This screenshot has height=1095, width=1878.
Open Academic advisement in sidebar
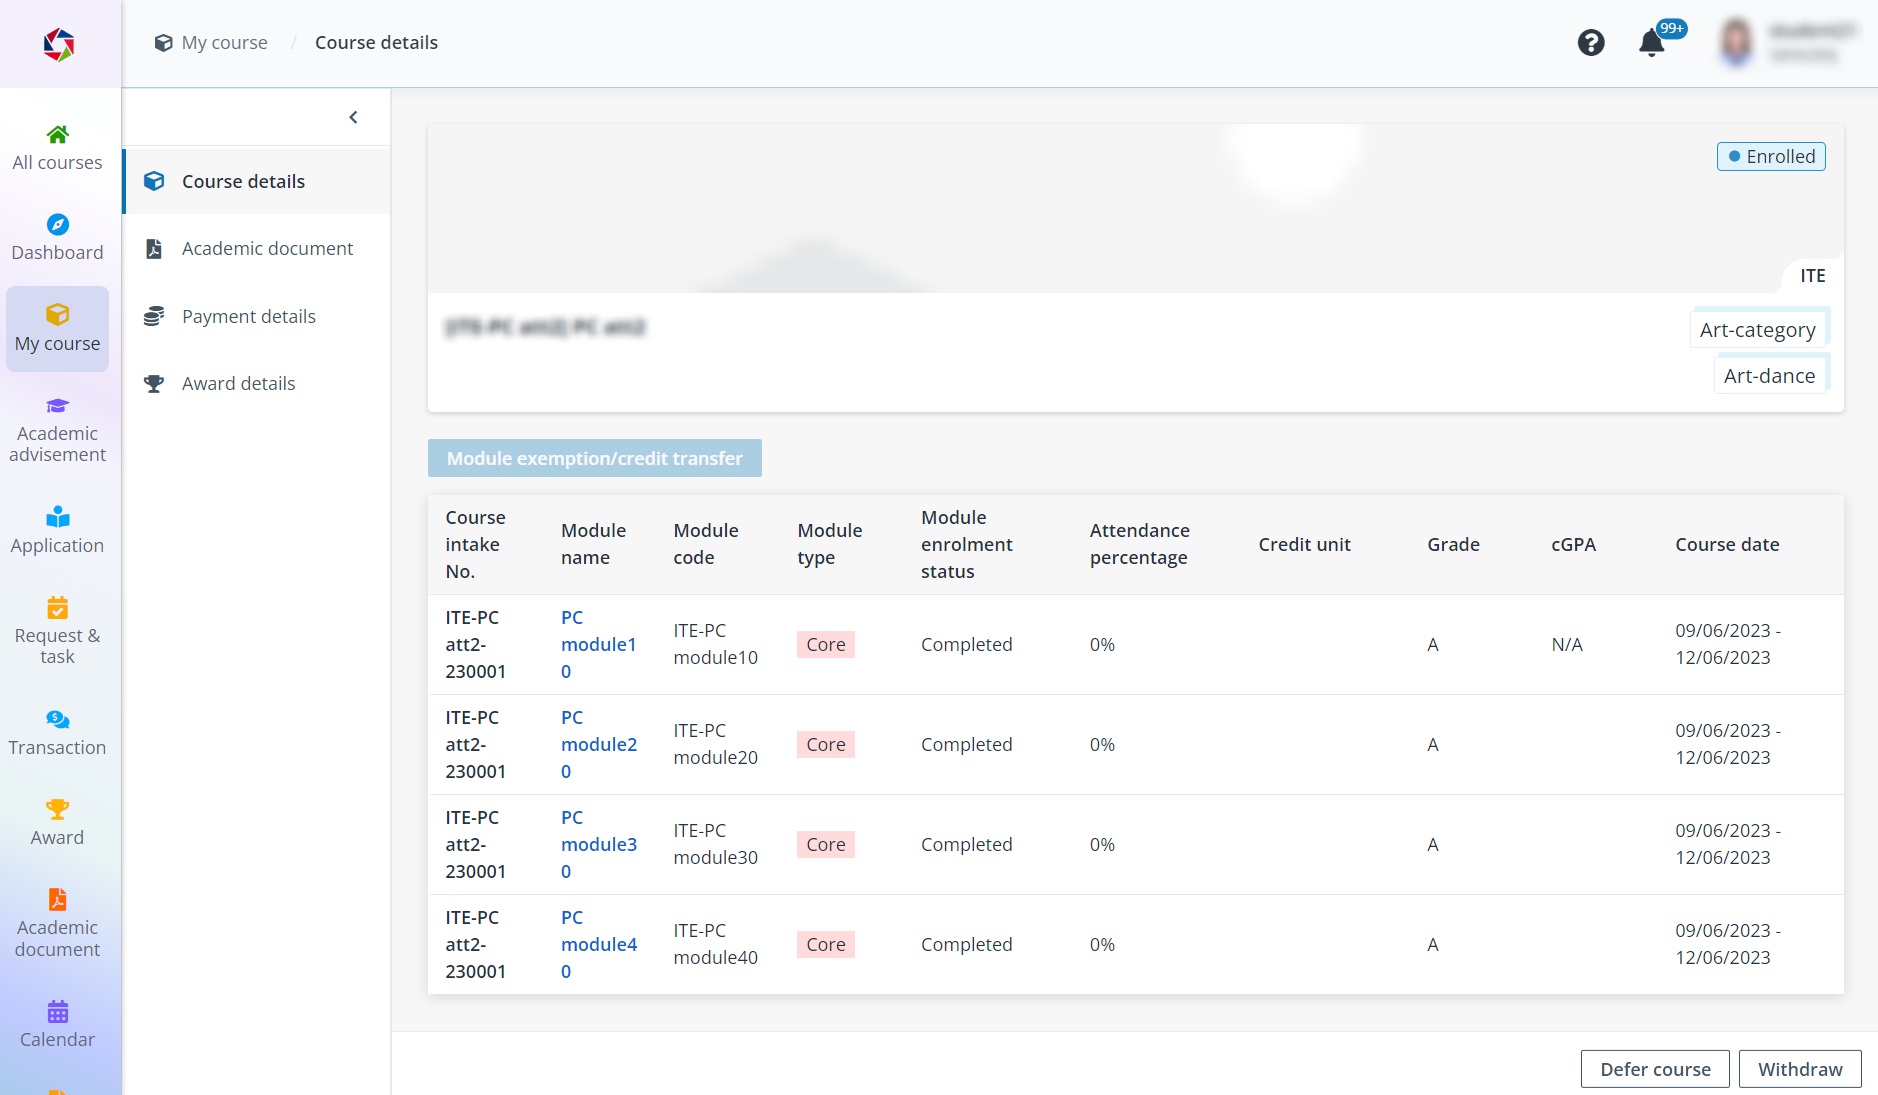coord(57,430)
